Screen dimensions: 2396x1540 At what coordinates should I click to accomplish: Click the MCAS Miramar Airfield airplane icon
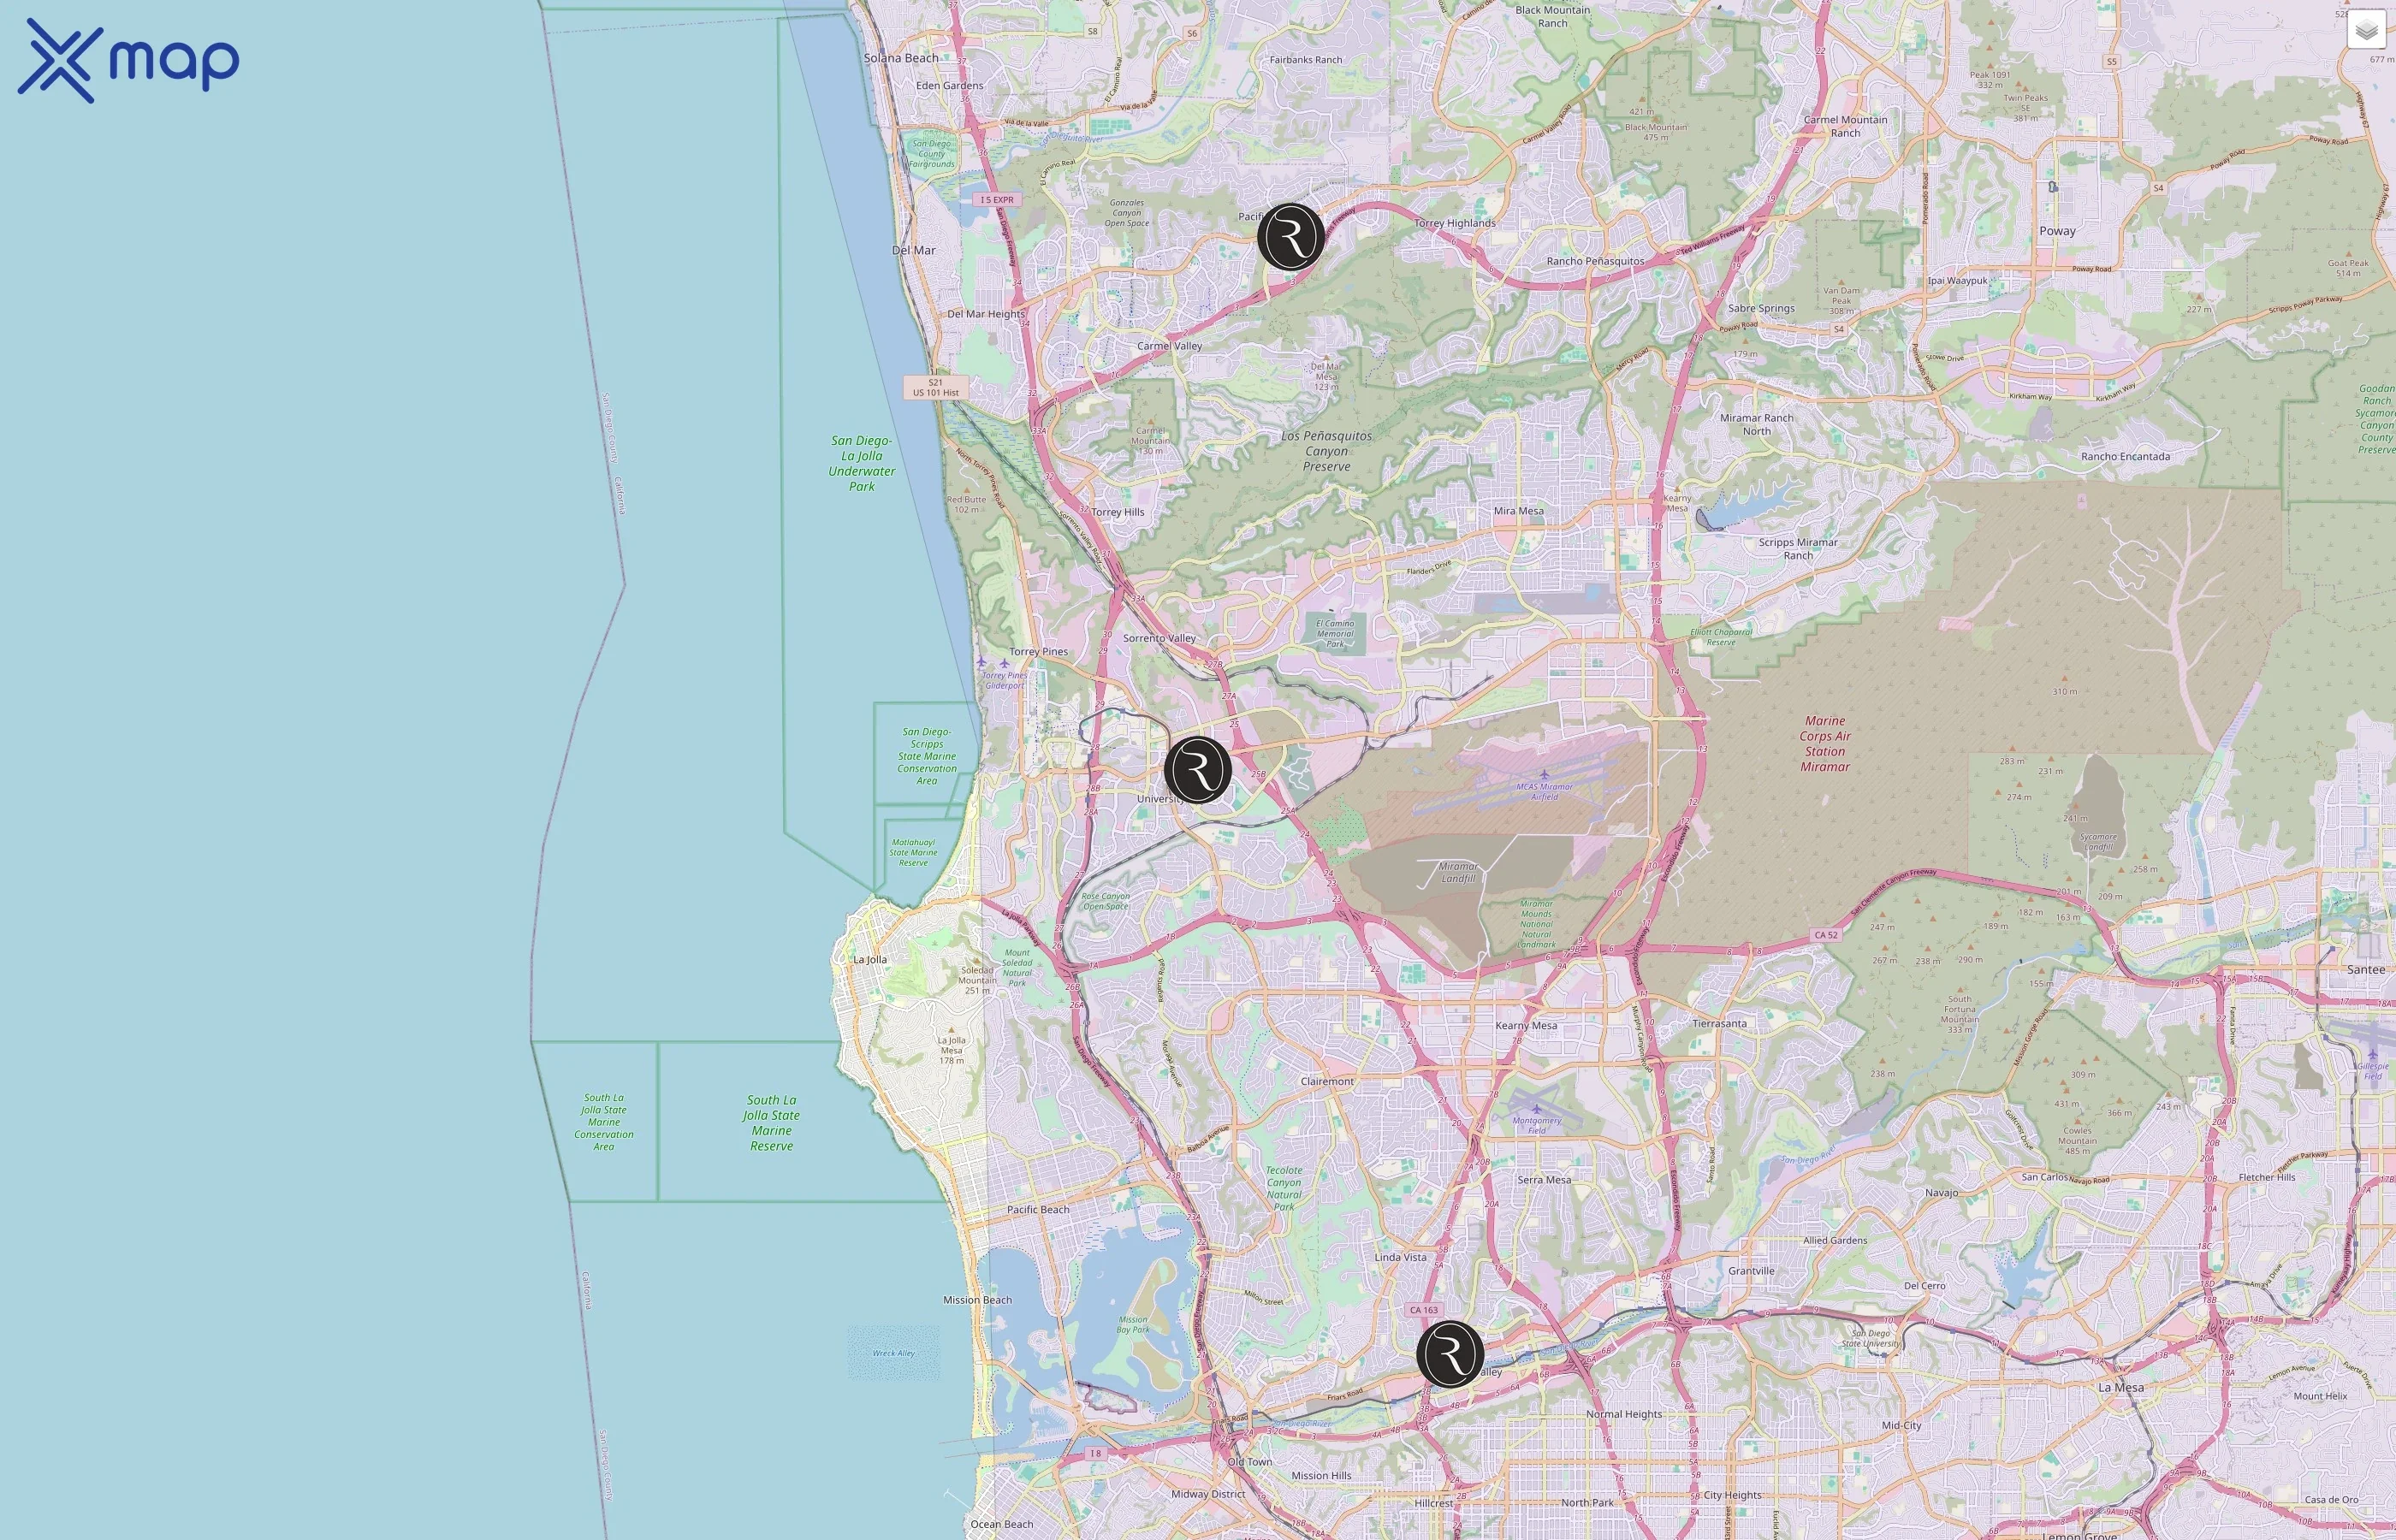coord(1544,775)
